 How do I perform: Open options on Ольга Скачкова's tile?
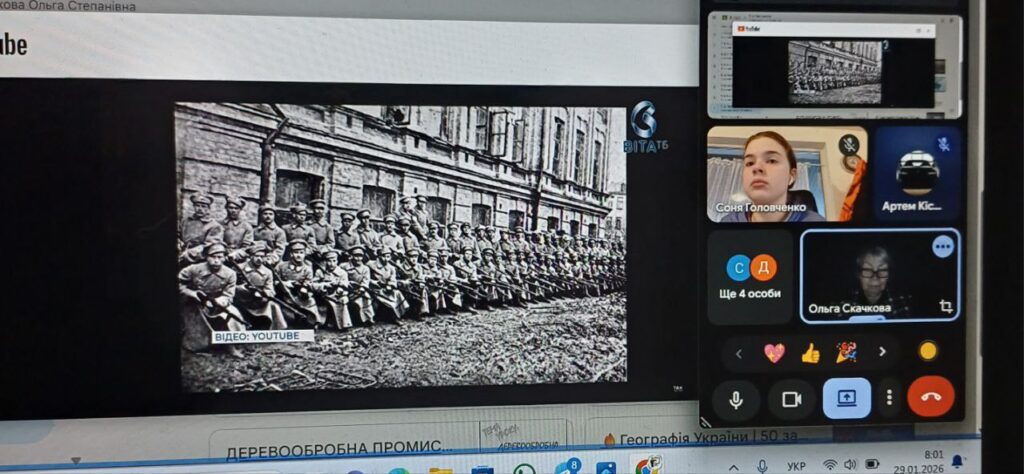click(x=942, y=247)
